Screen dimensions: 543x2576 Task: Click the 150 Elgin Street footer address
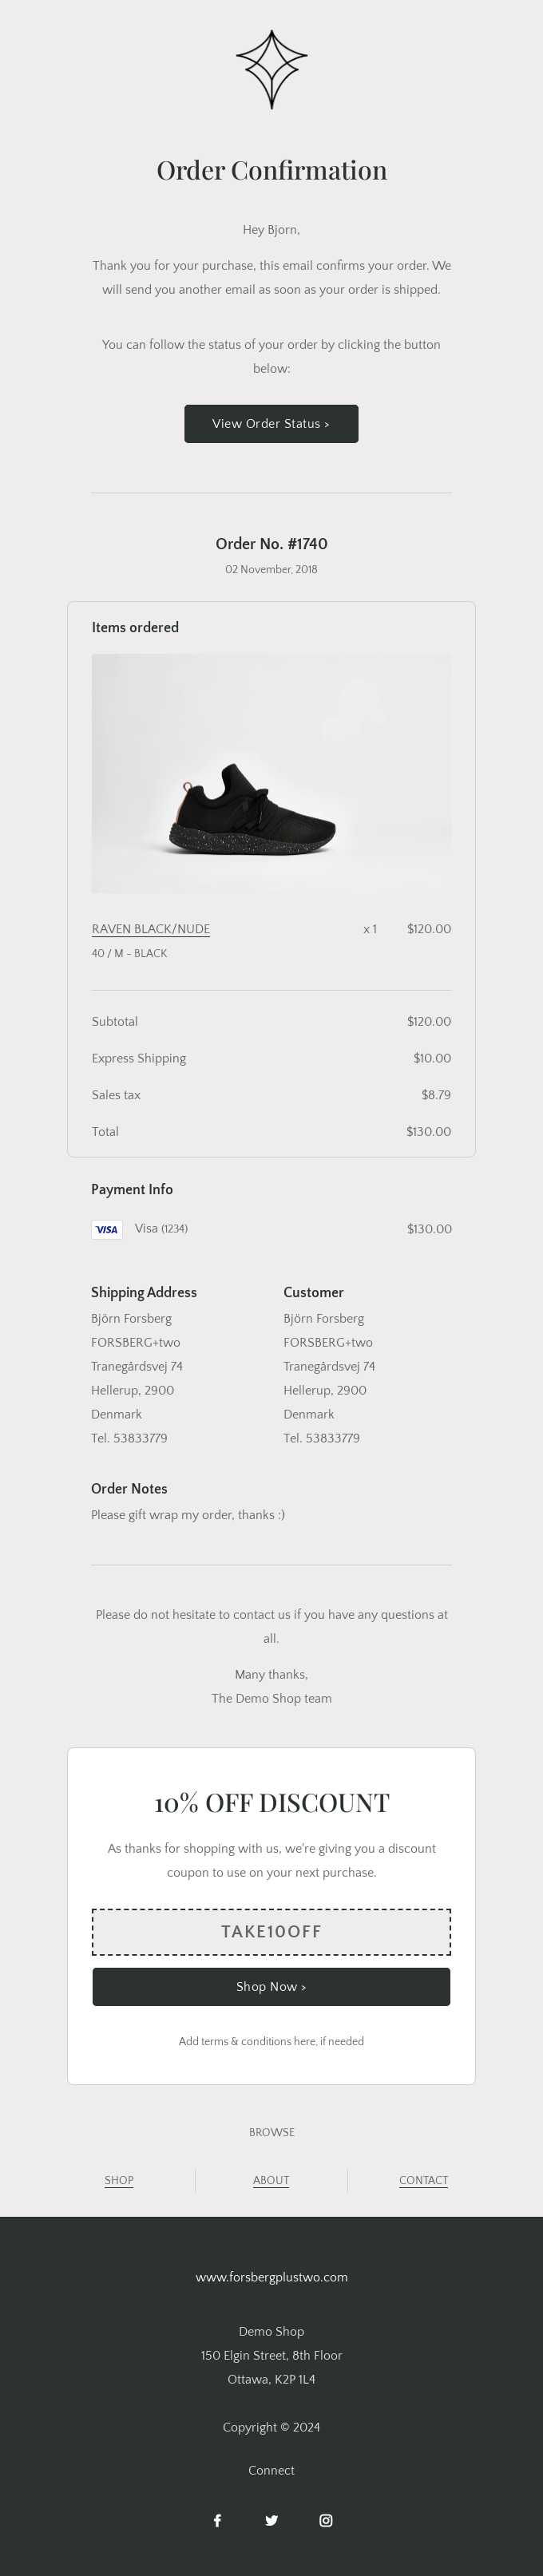[x=271, y=2355]
